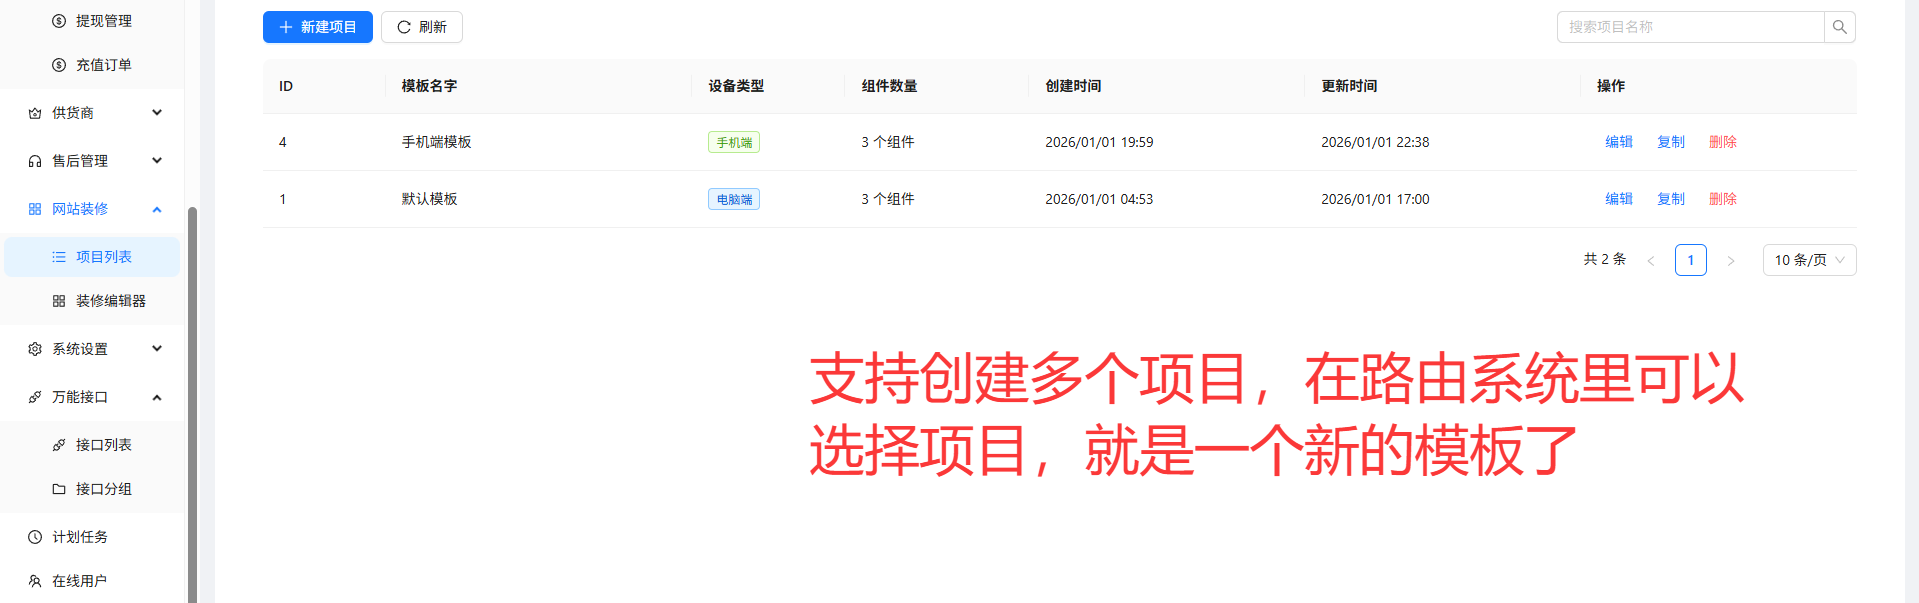Select 项目列表 menu item
The image size is (1919, 603).
click(x=103, y=257)
